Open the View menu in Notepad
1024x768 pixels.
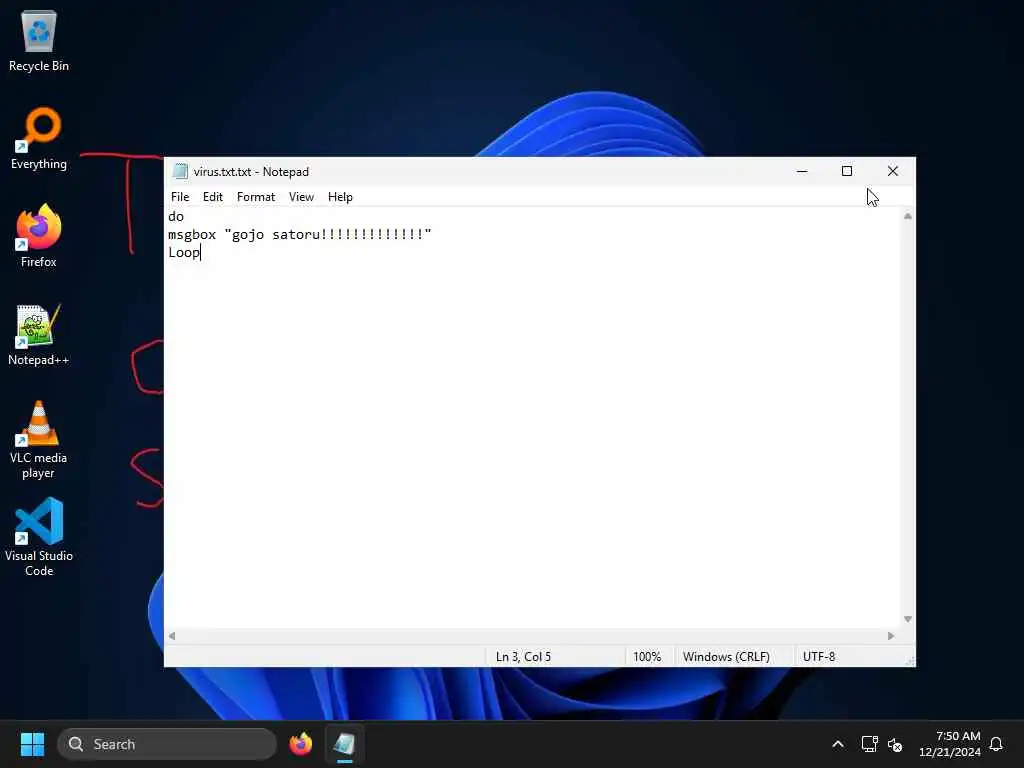301,197
